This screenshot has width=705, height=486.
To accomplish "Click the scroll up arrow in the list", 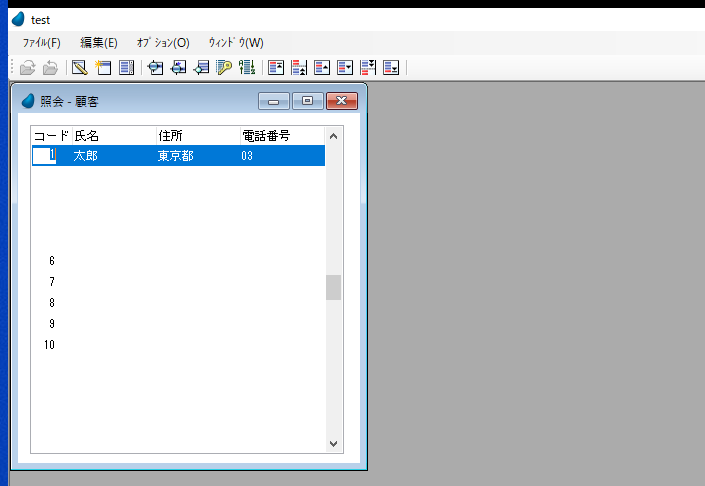I will click(x=334, y=136).
